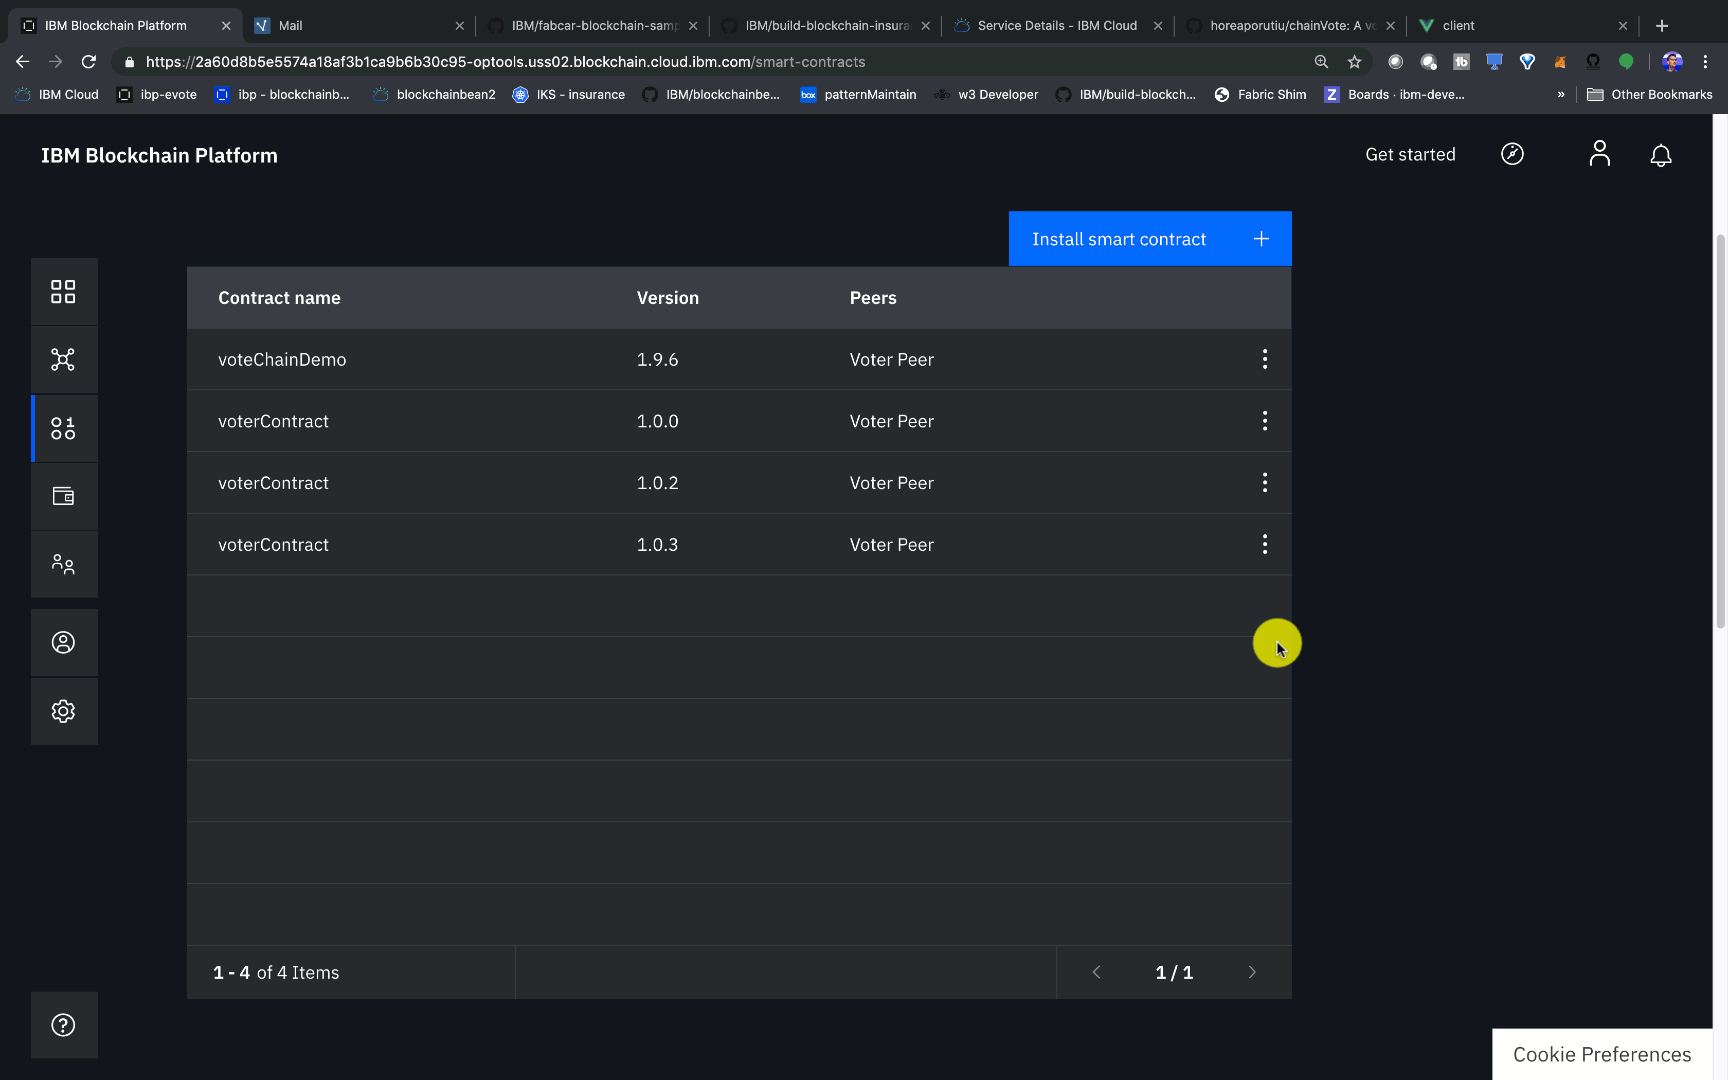The image size is (1728, 1080).
Task: Click the IBM Blockchain Platform title
Action: click(159, 155)
